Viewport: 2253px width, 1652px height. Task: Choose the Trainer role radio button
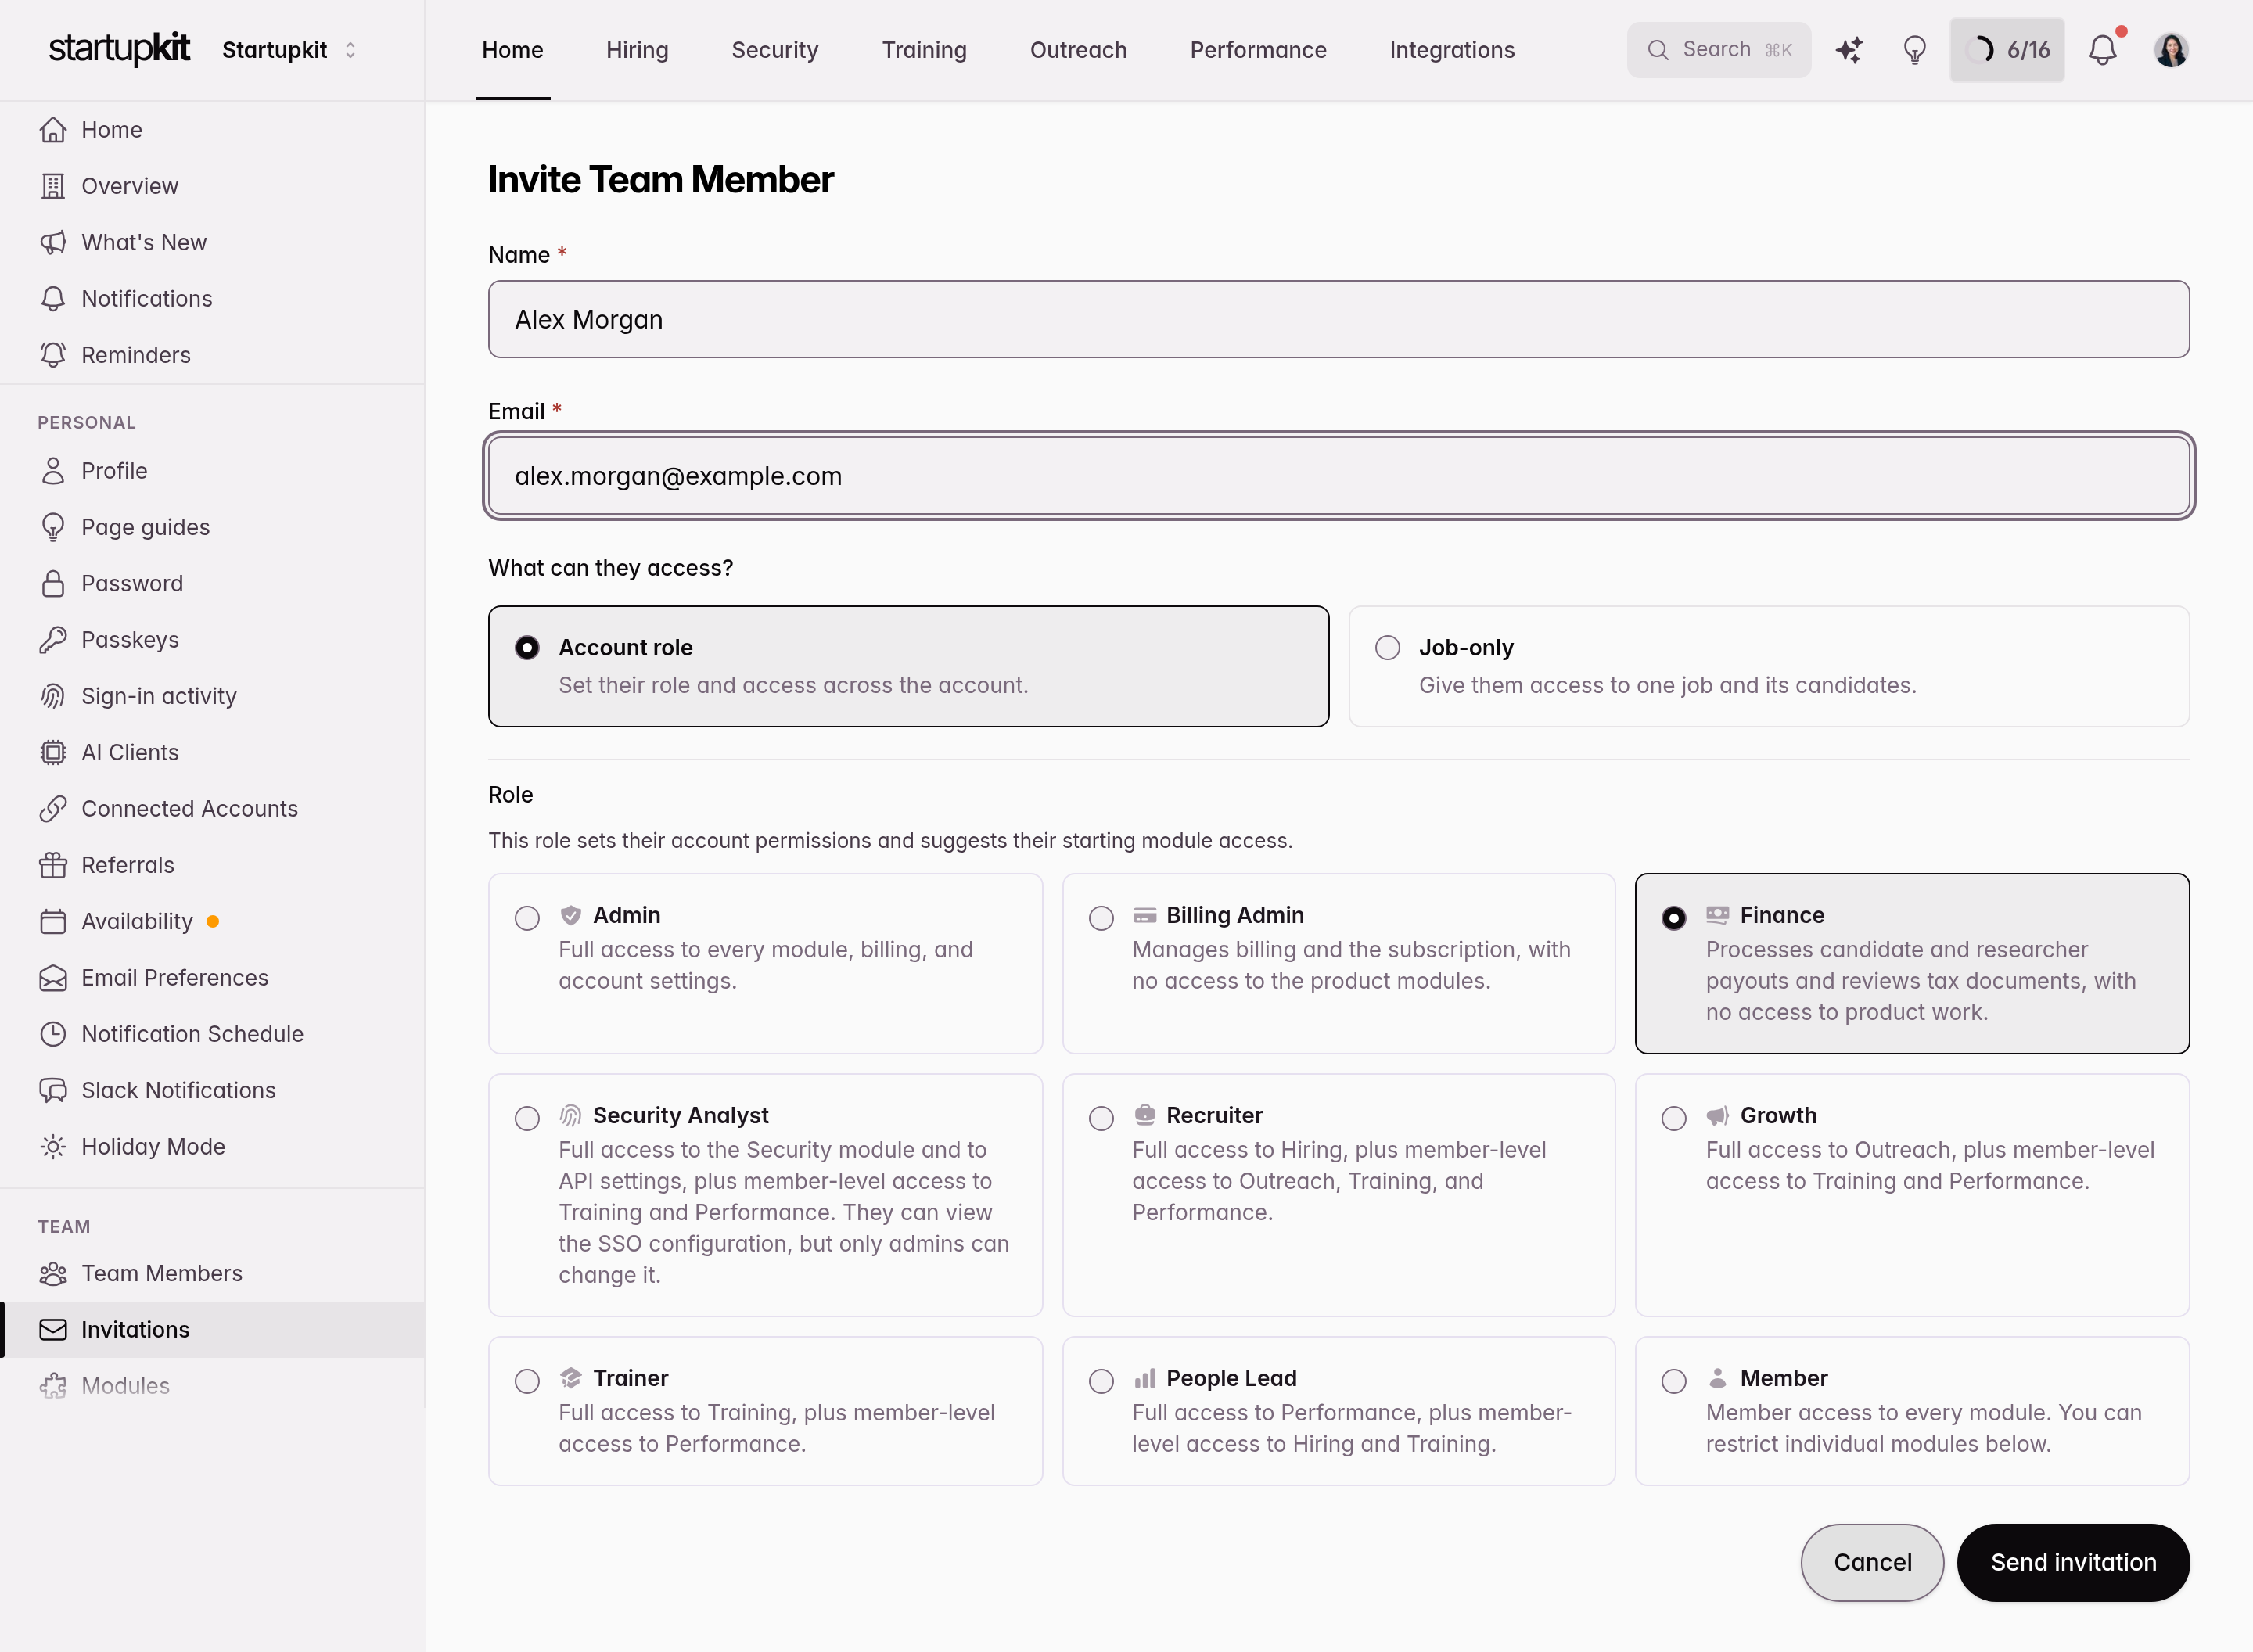527,1381
